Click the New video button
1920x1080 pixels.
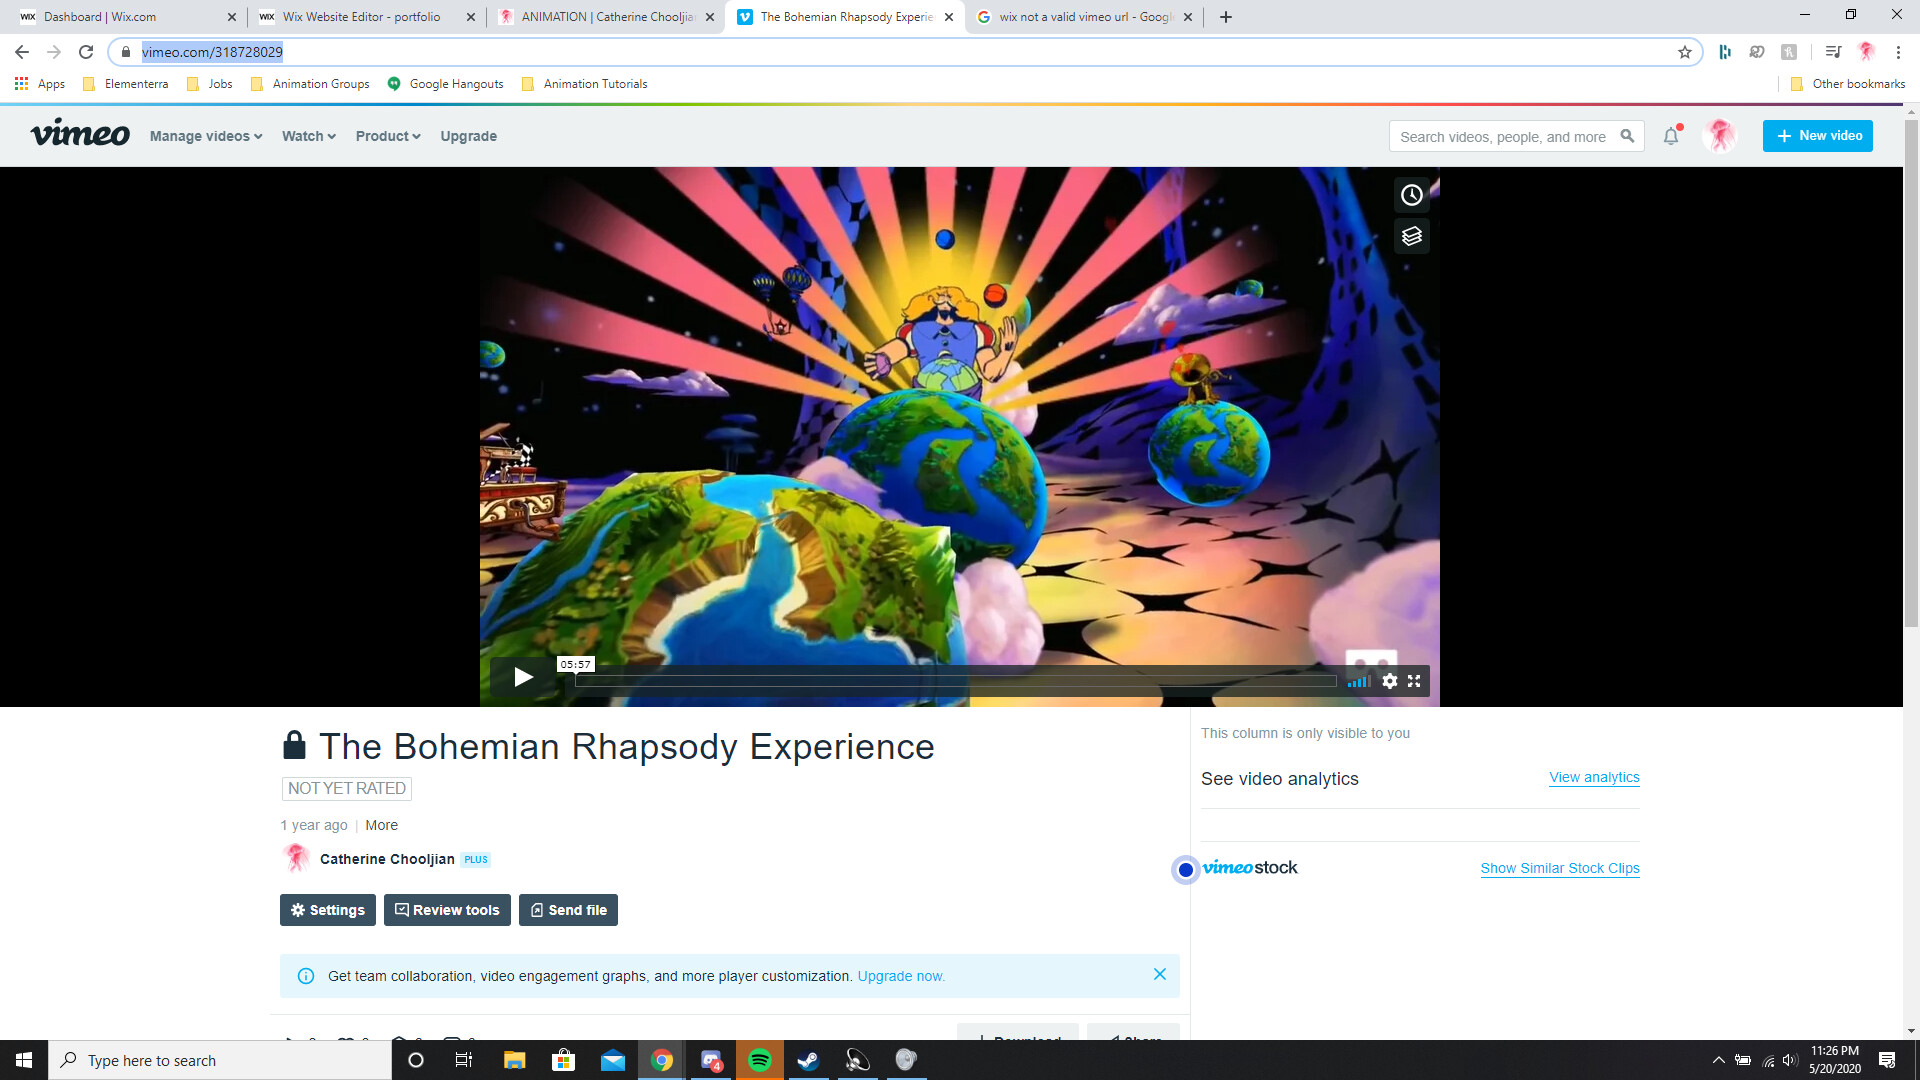coord(1818,136)
